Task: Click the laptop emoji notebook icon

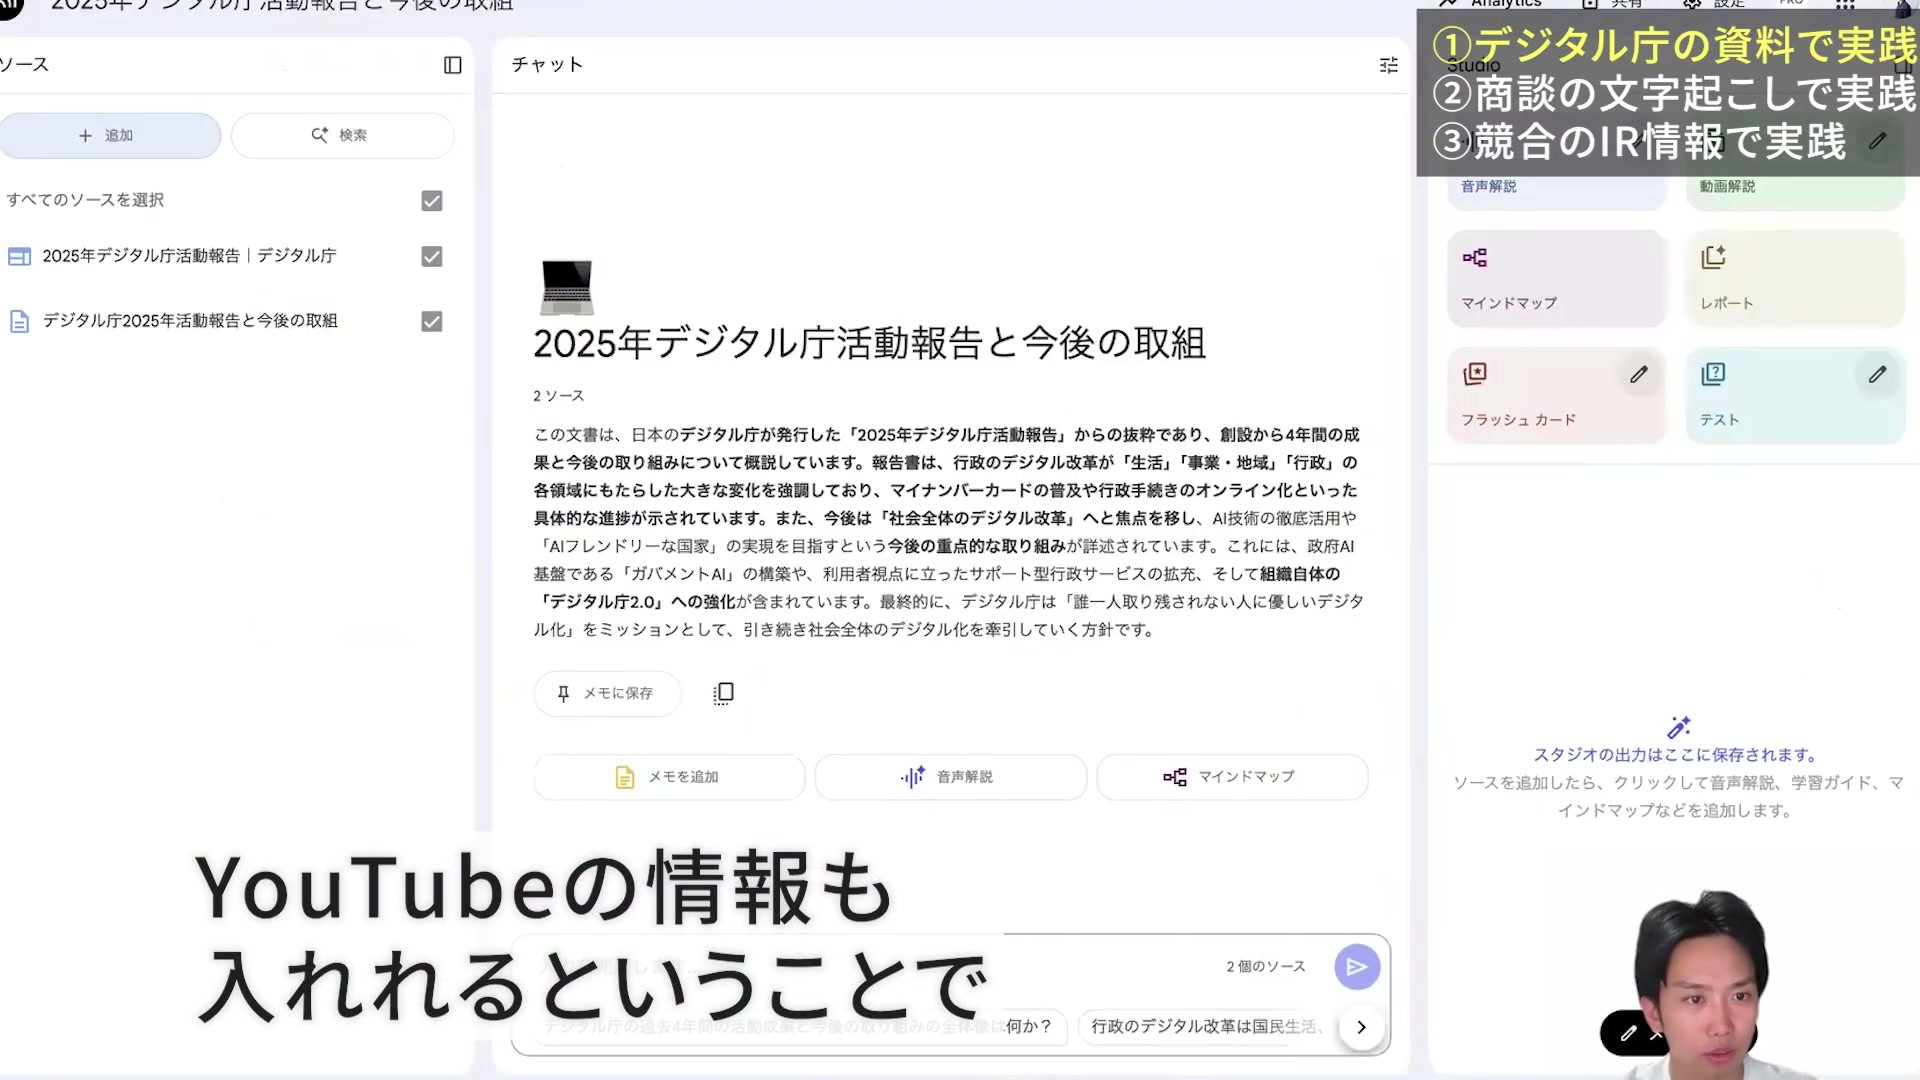Action: click(567, 287)
